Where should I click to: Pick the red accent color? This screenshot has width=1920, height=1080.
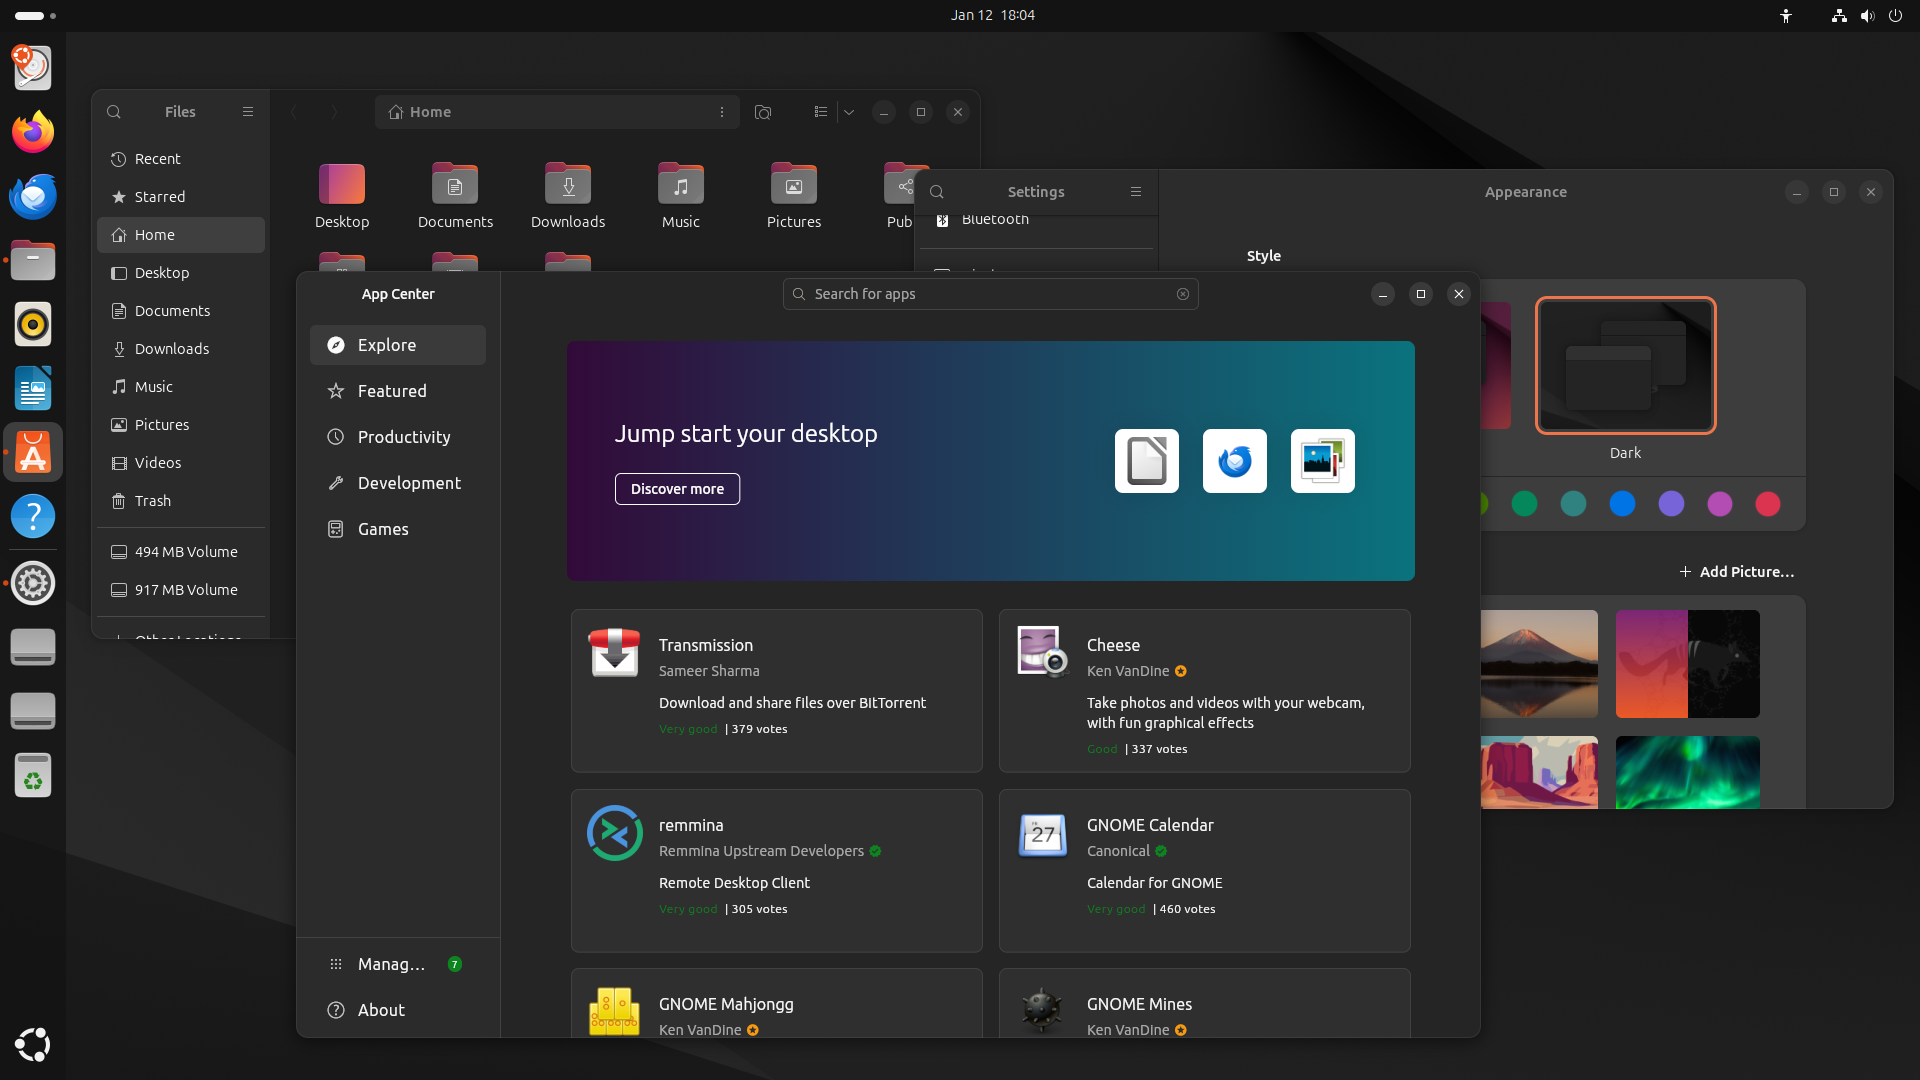(x=1768, y=504)
